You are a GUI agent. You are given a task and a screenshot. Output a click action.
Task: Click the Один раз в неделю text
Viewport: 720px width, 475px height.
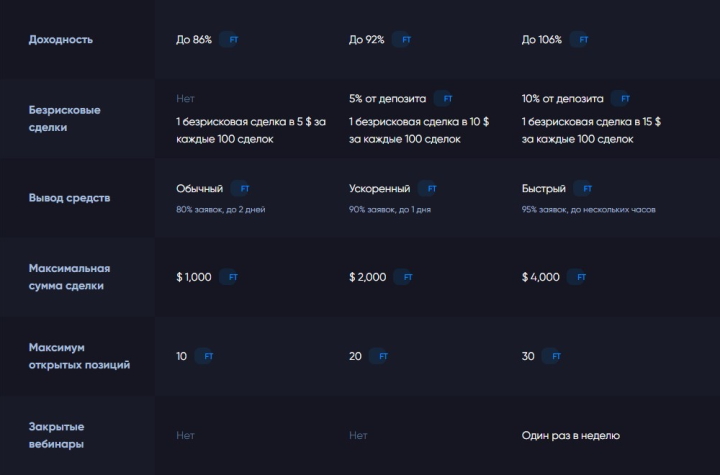(570, 436)
